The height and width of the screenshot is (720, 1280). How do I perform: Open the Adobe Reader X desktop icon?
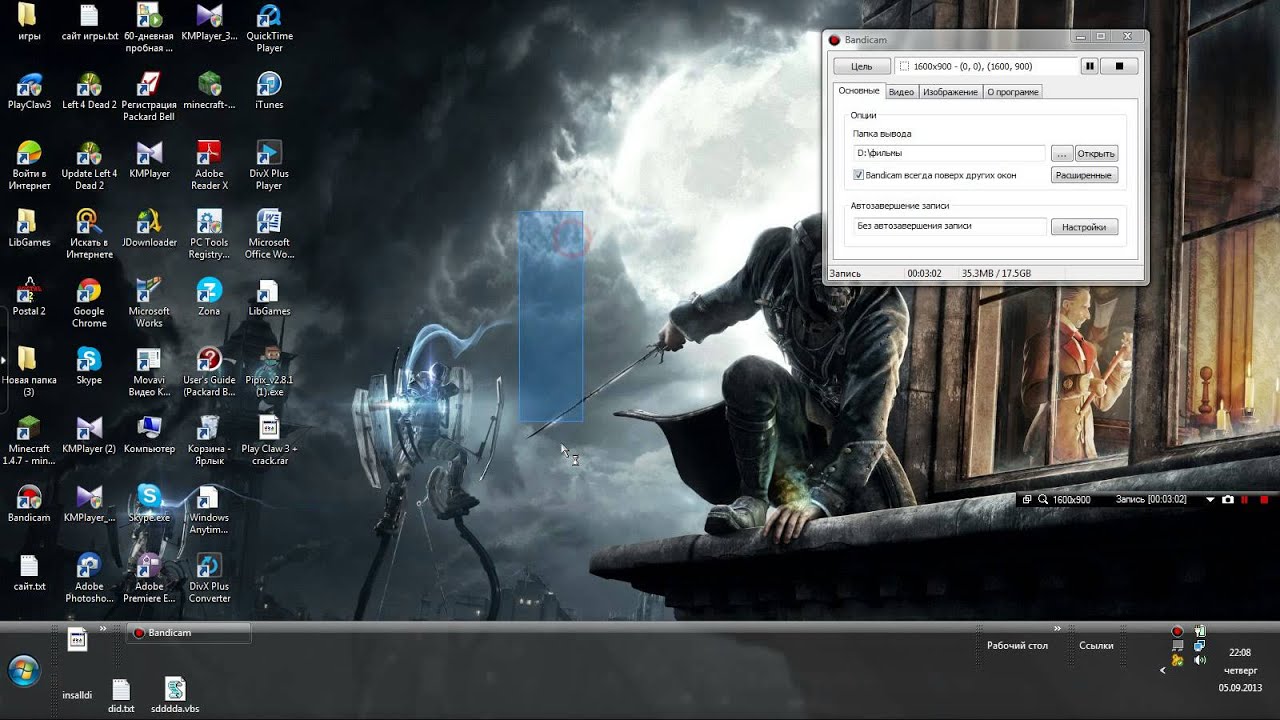coord(209,164)
